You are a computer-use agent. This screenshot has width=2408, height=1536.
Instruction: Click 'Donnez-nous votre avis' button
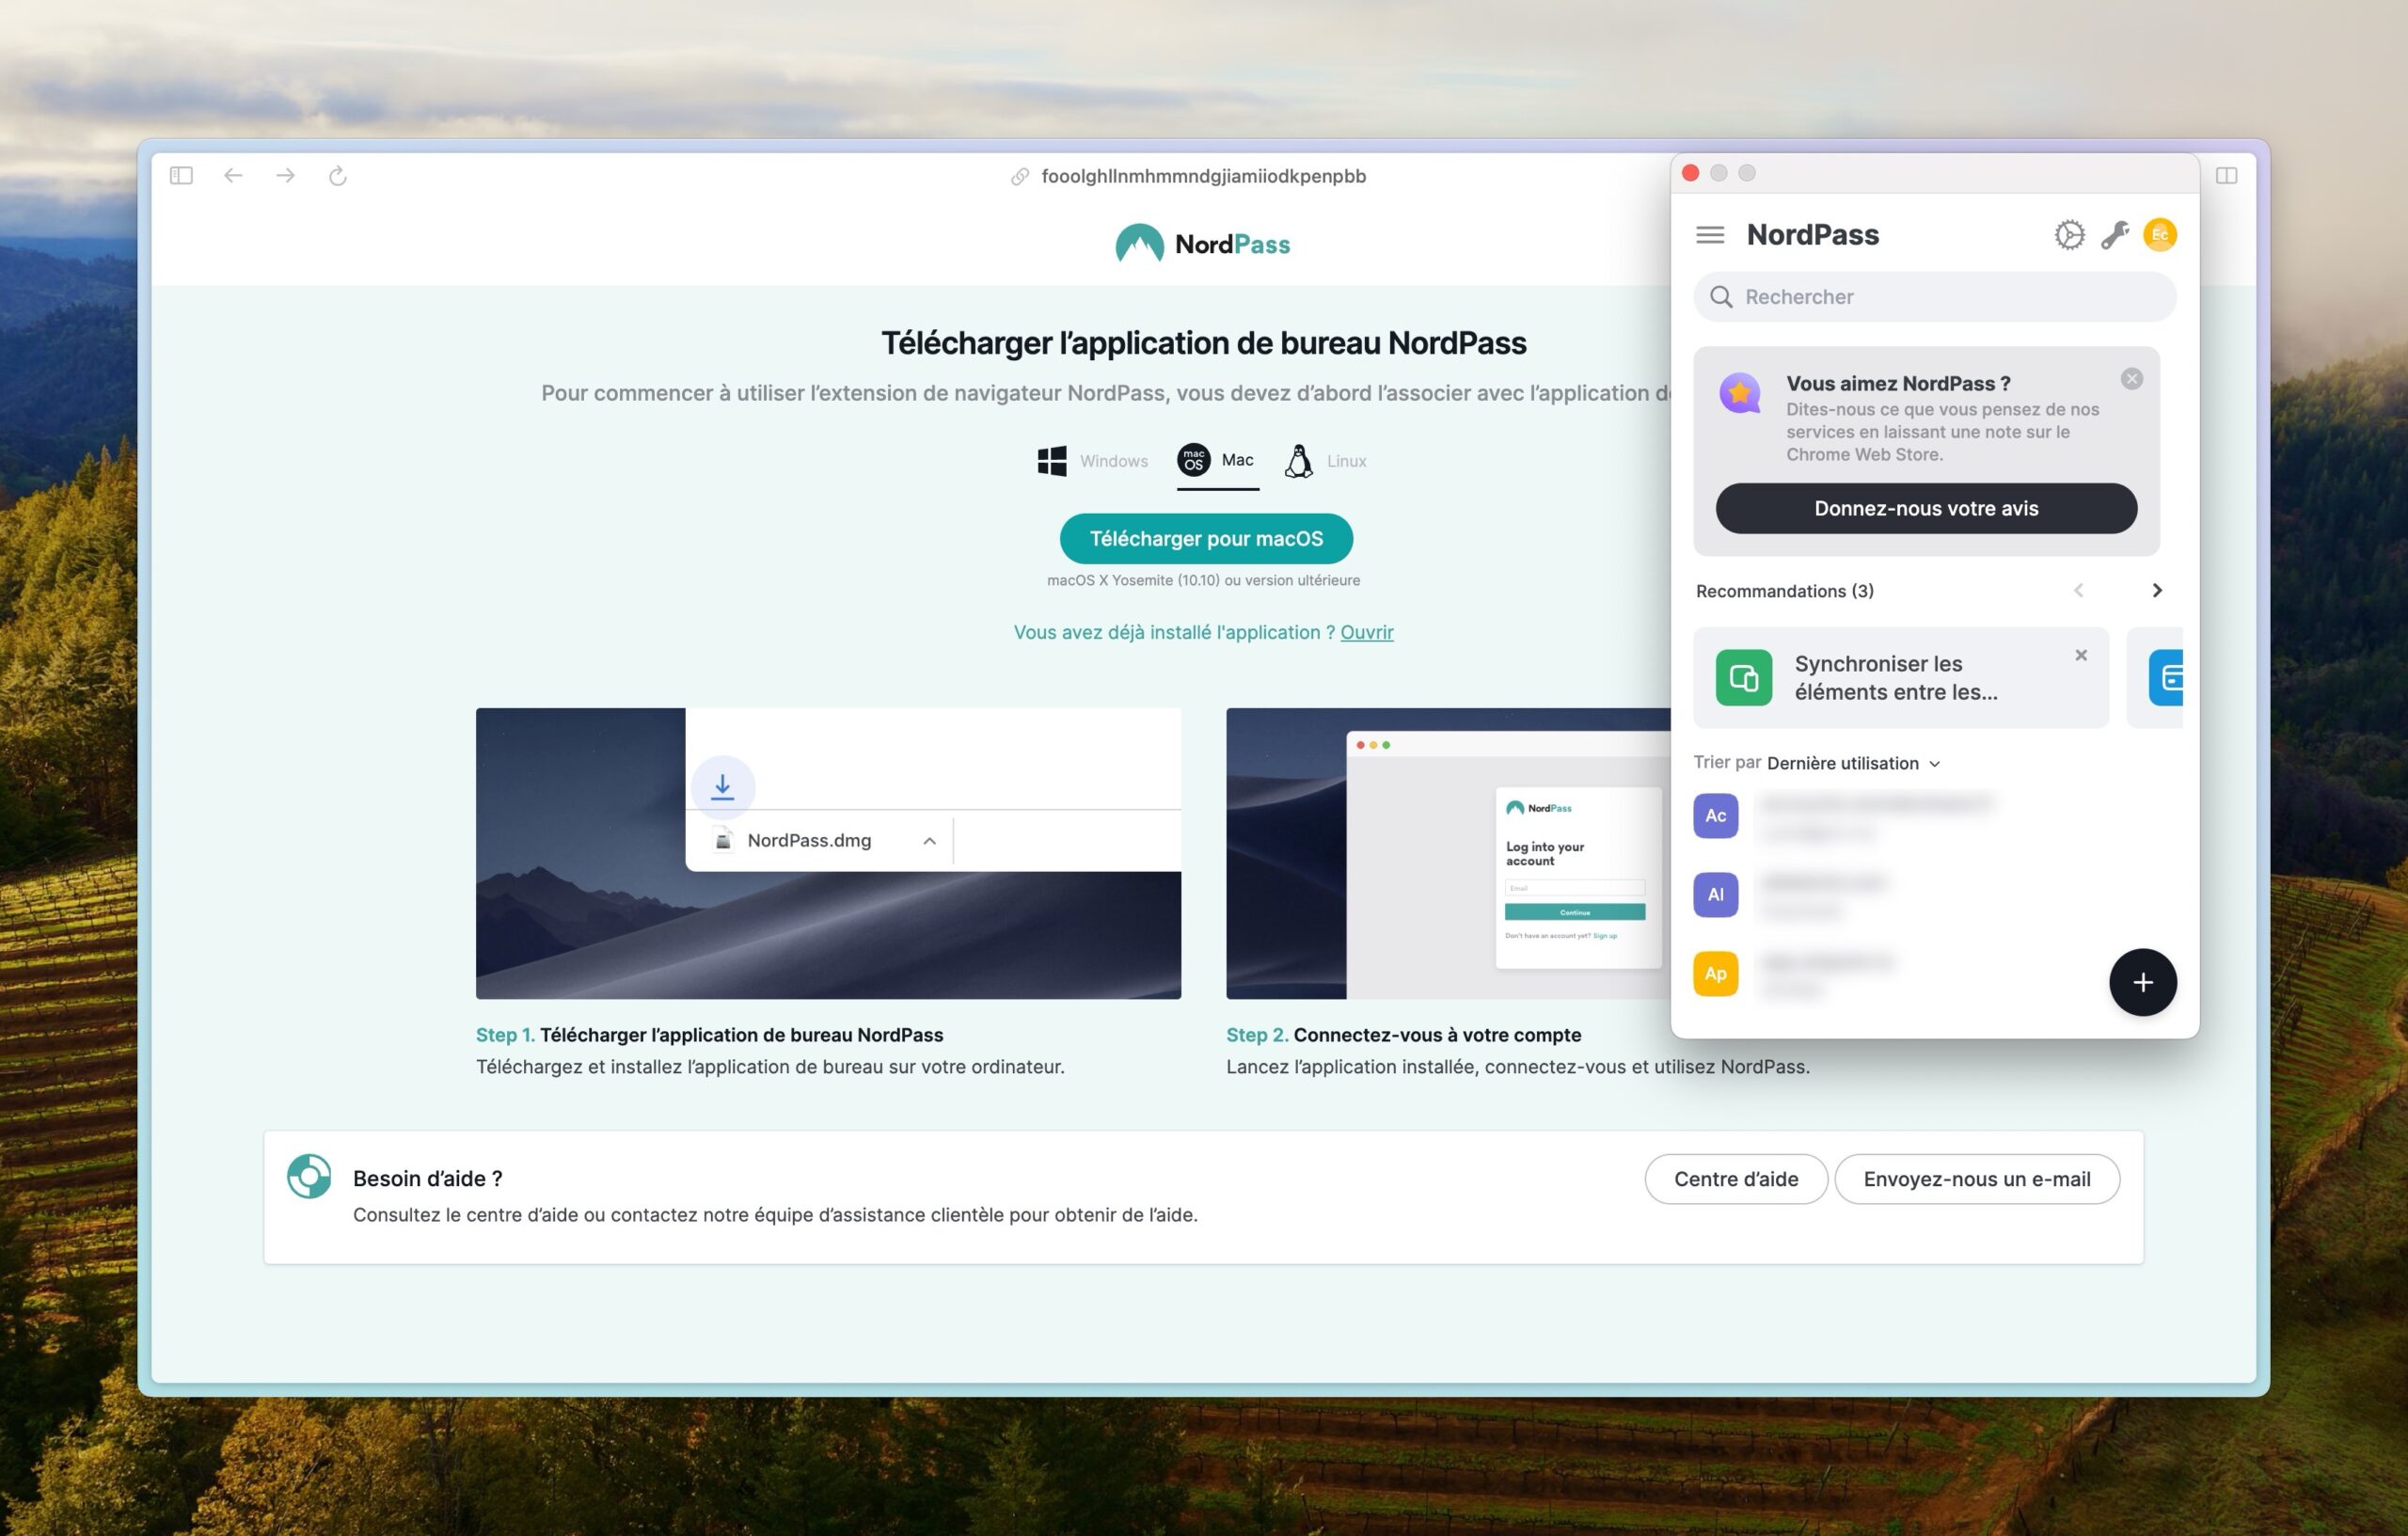pos(1926,508)
